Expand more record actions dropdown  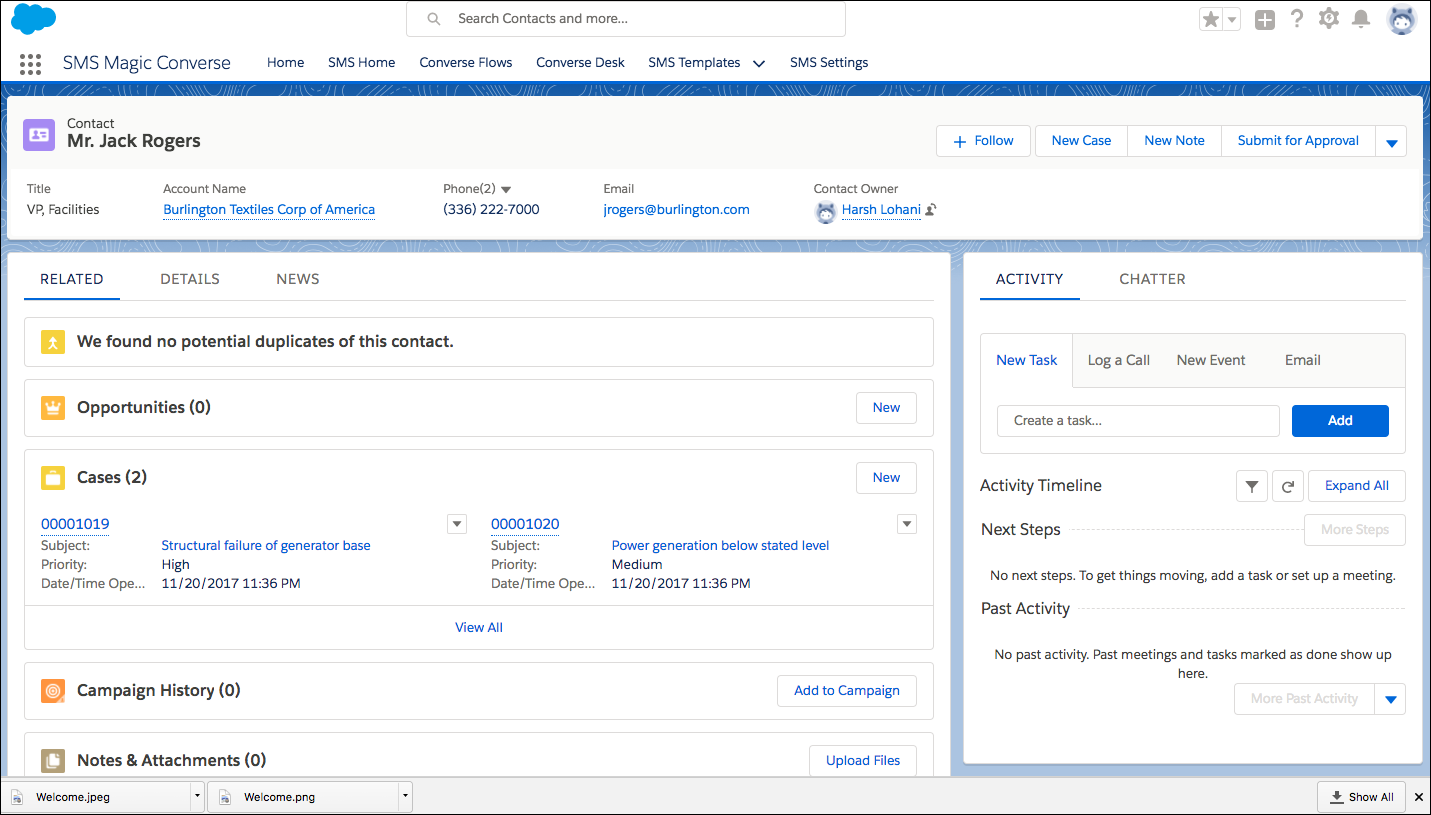[x=1391, y=141]
